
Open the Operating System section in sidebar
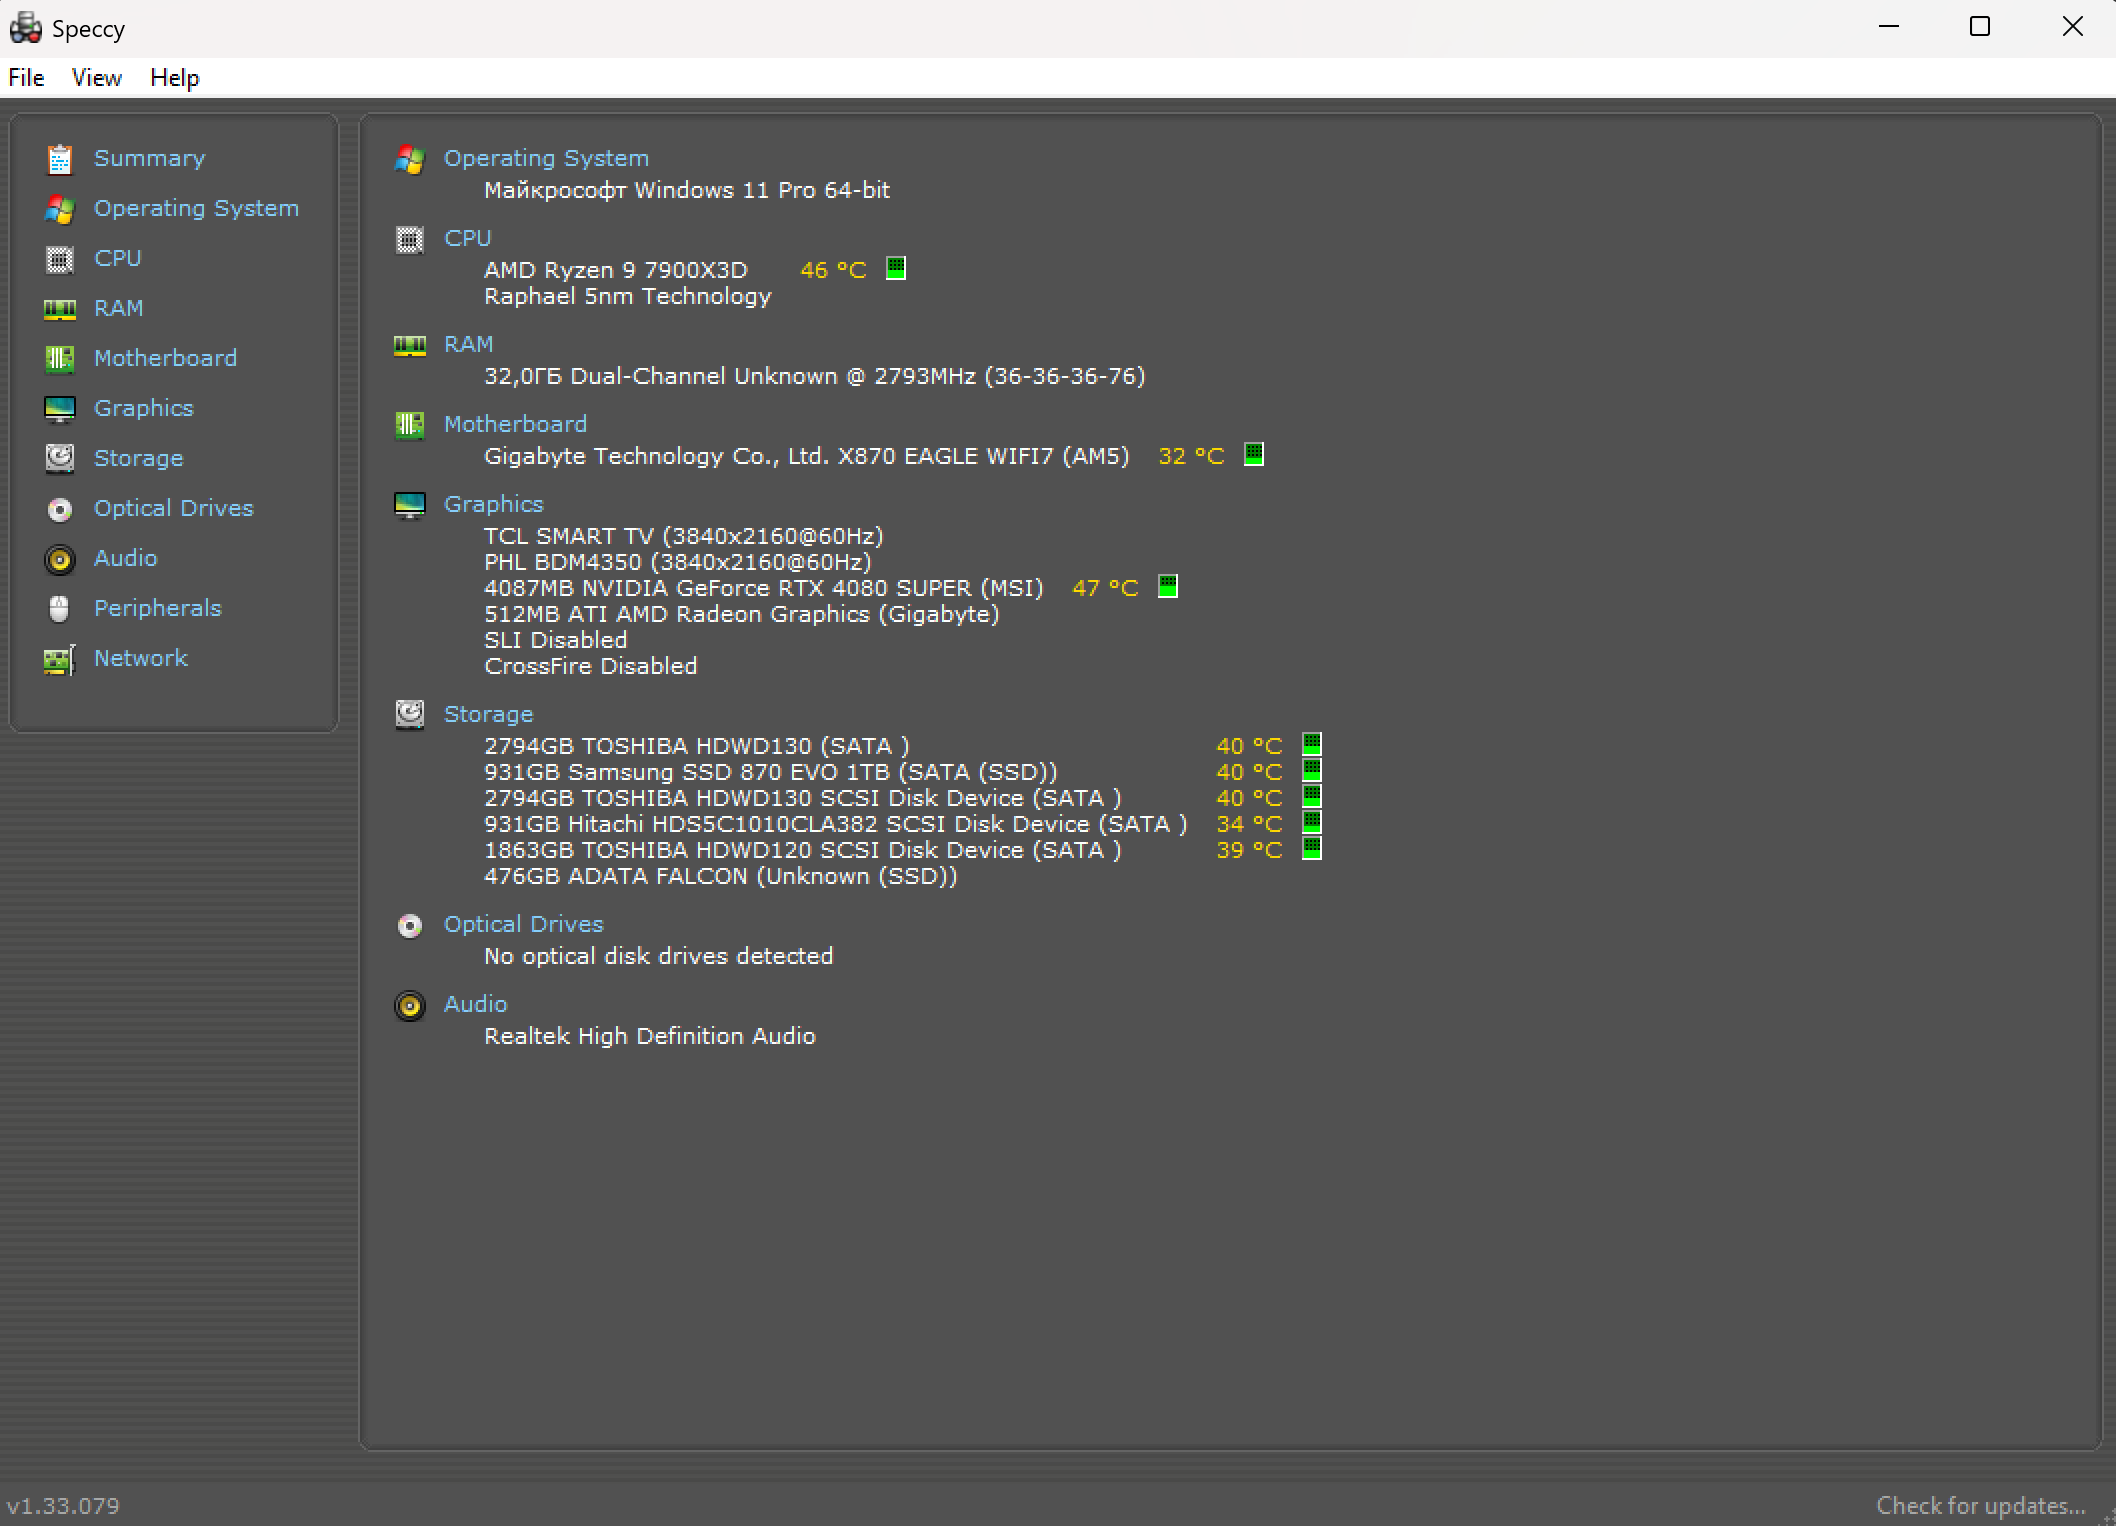[196, 208]
